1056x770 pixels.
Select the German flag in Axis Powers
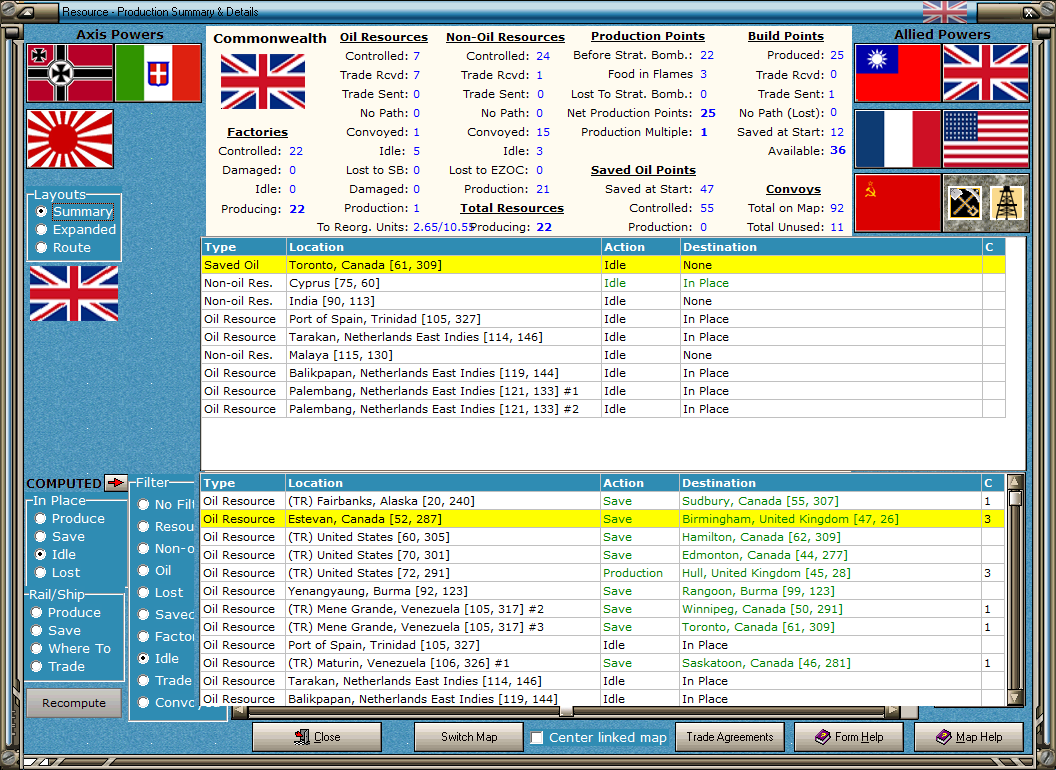70,73
